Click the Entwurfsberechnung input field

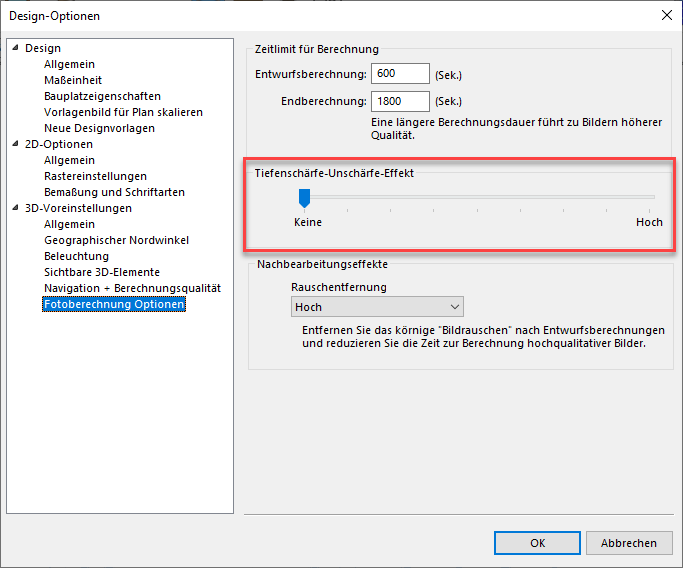(399, 74)
